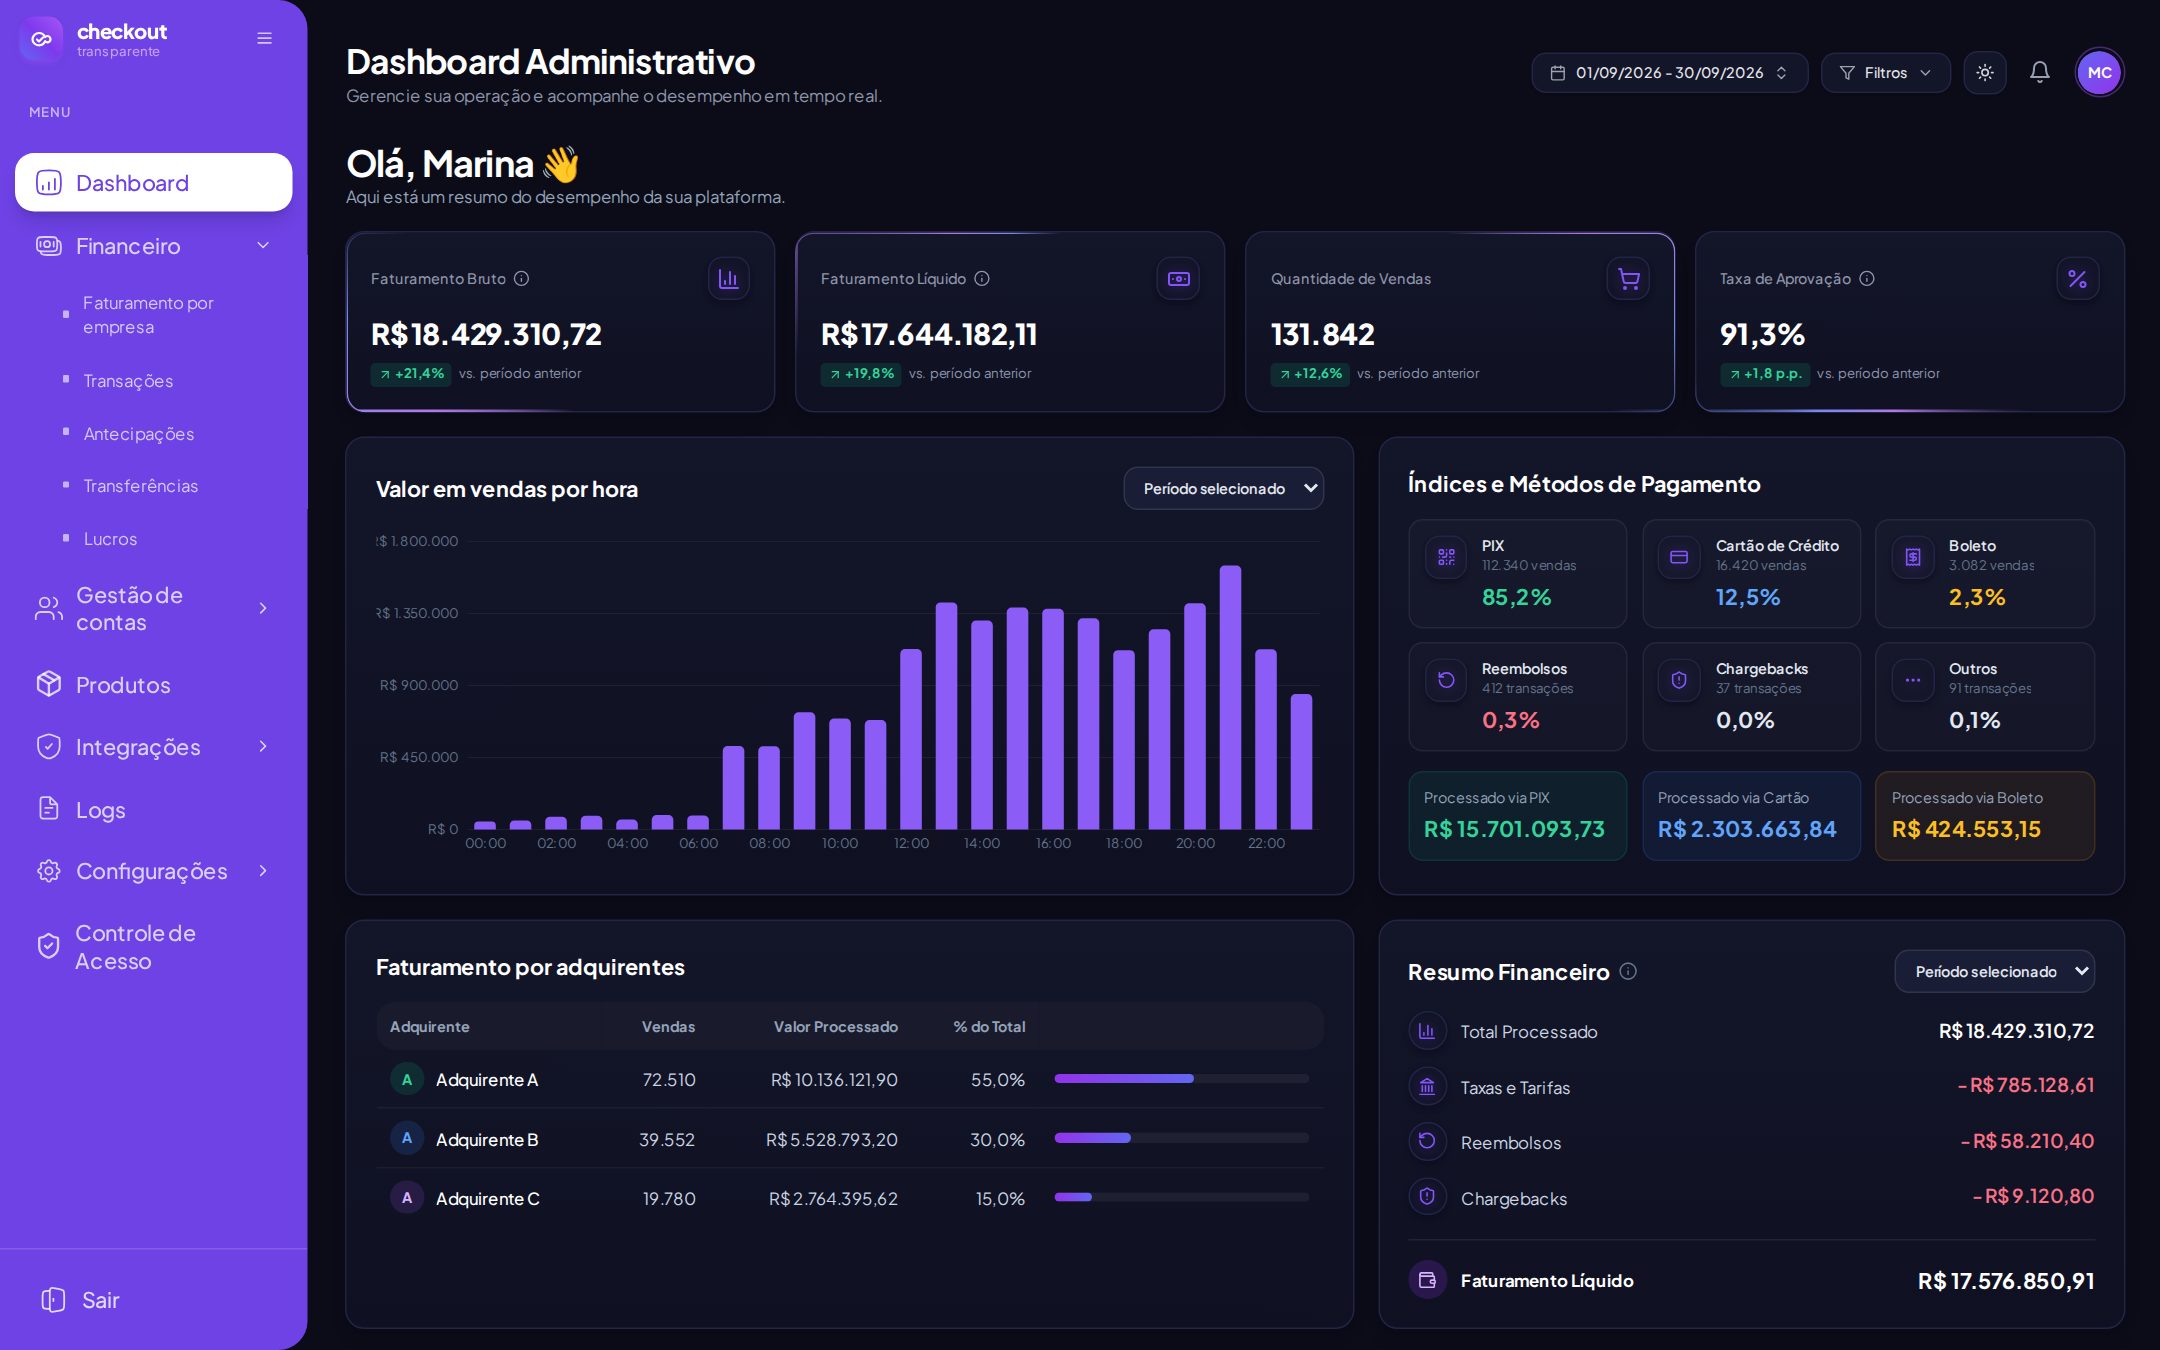Open the MC user avatar menu
2160x1350 pixels.
pos(2099,73)
